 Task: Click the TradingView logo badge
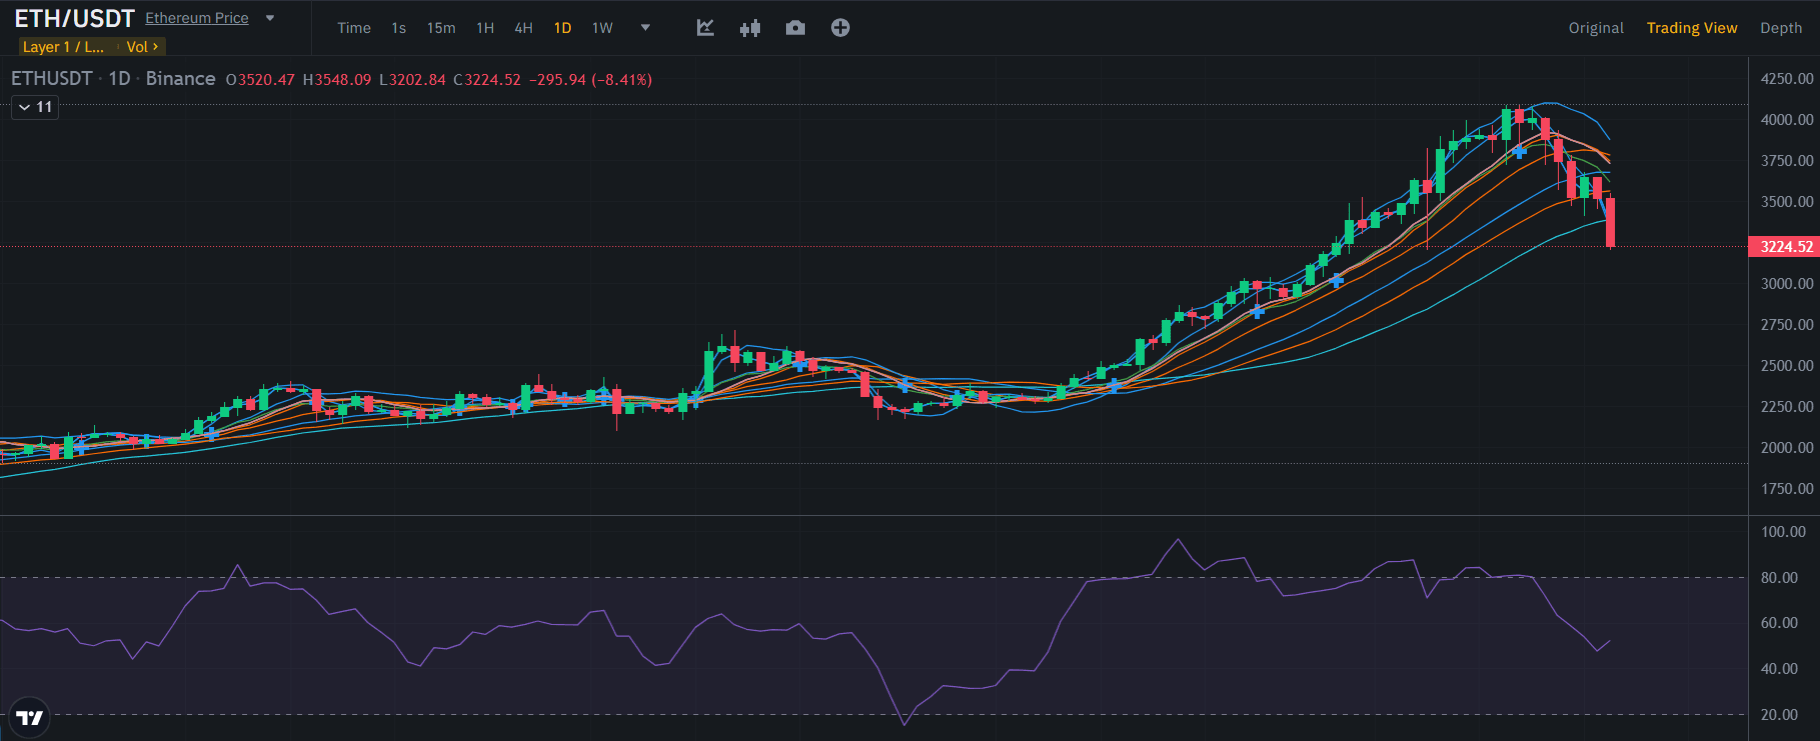pos(30,717)
